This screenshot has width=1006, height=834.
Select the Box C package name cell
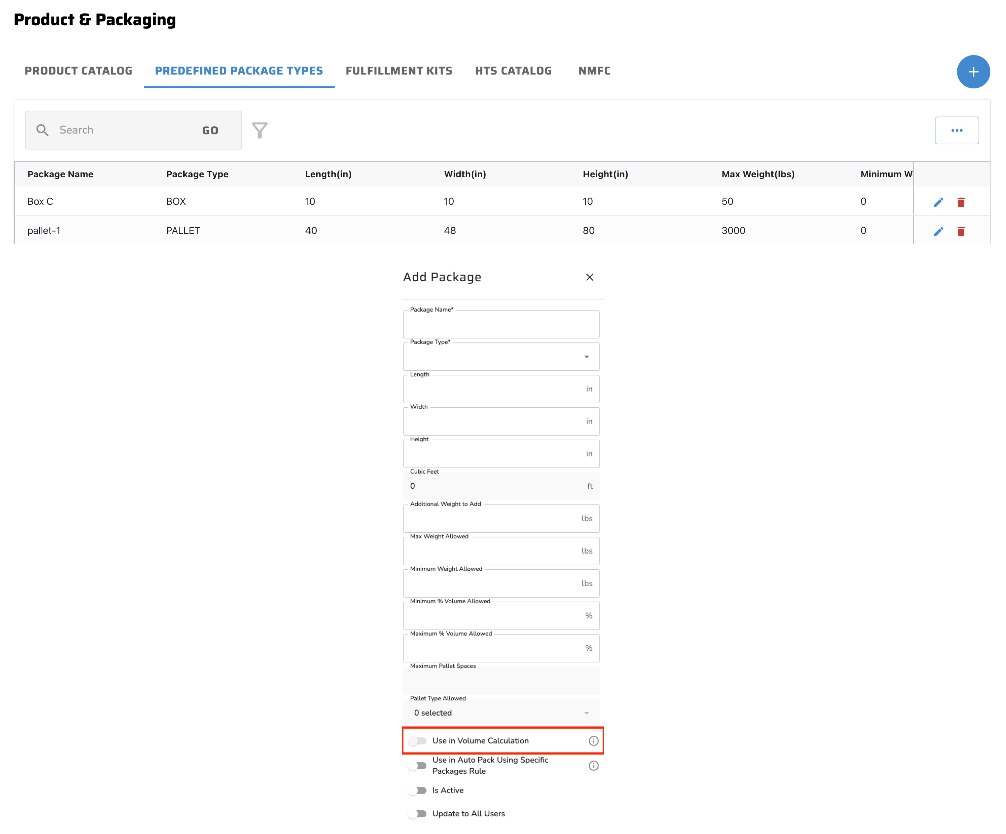point(40,201)
